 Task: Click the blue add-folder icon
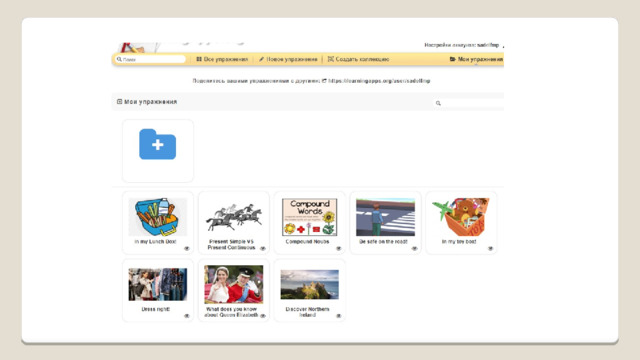[x=158, y=144]
